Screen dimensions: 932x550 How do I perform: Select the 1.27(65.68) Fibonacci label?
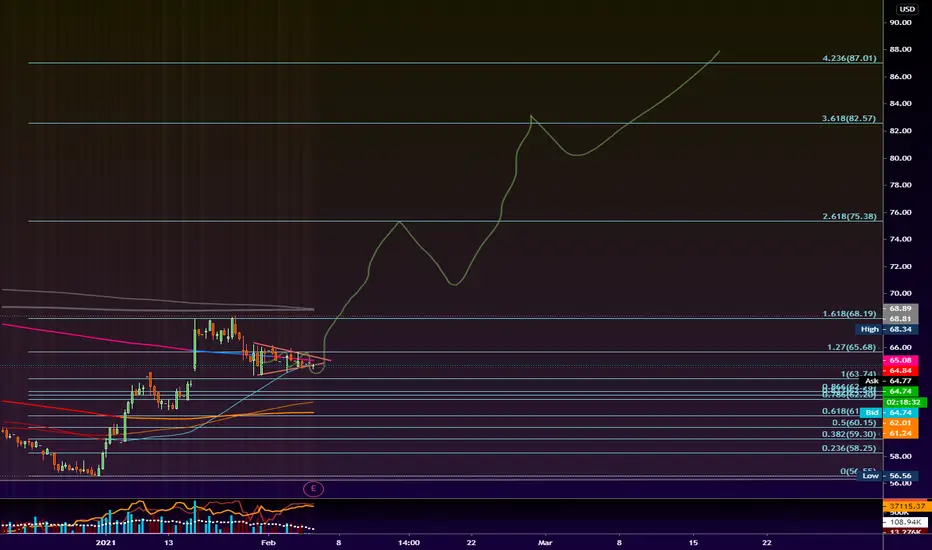[851, 347]
